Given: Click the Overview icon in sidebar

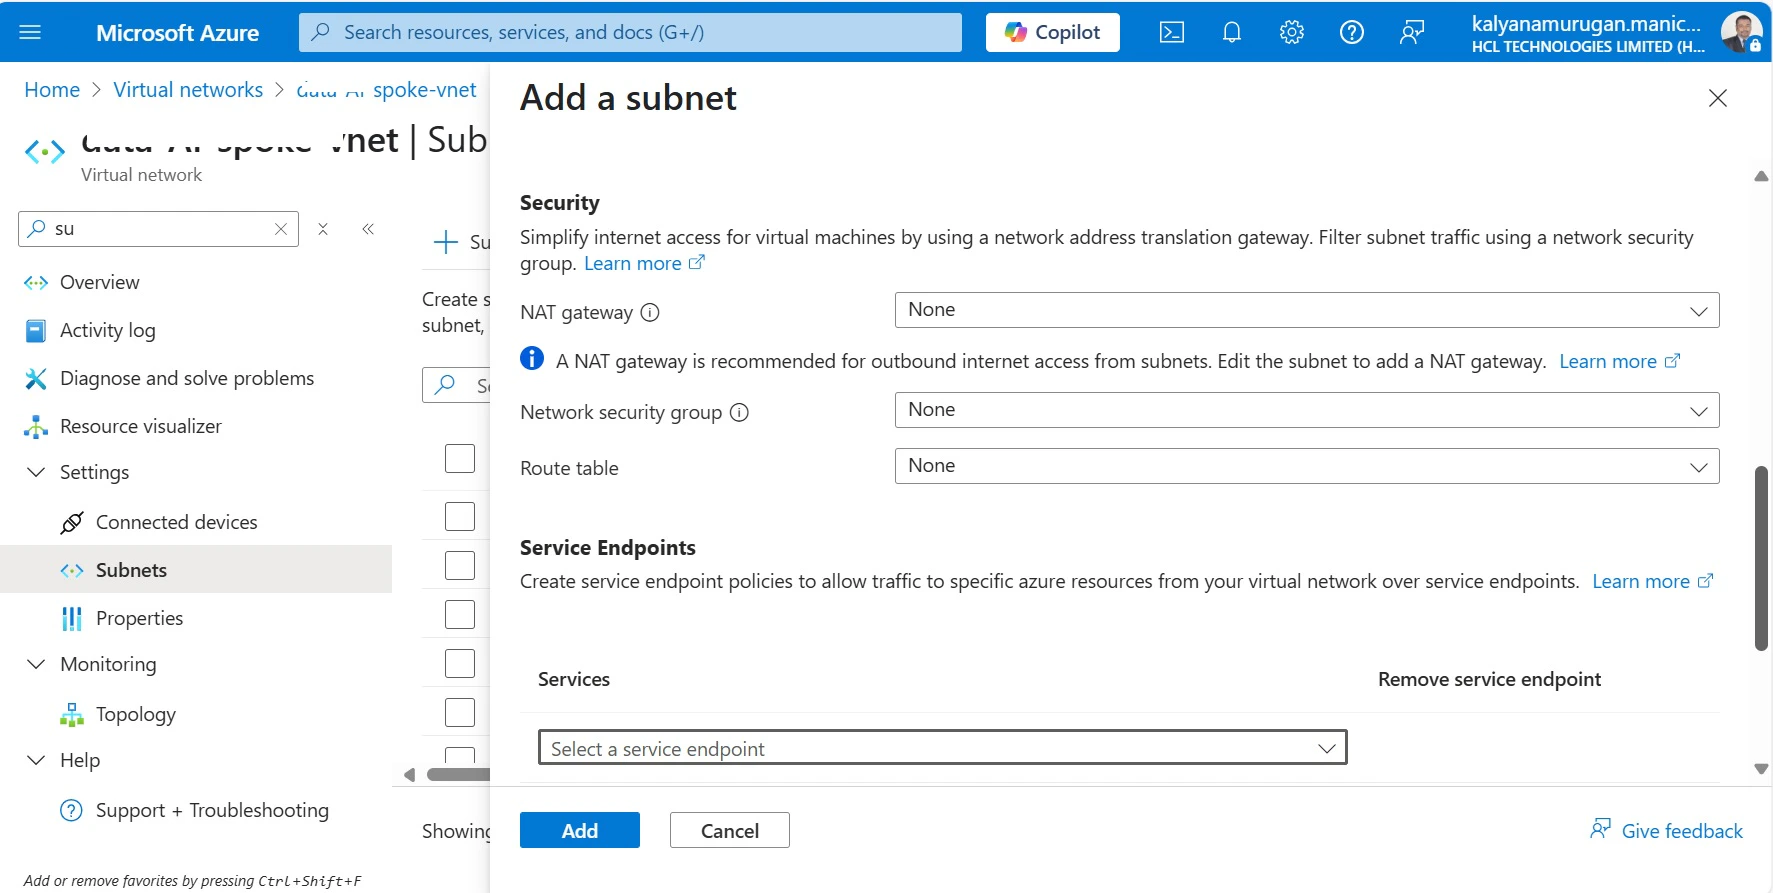Looking at the screenshot, I should tap(36, 283).
